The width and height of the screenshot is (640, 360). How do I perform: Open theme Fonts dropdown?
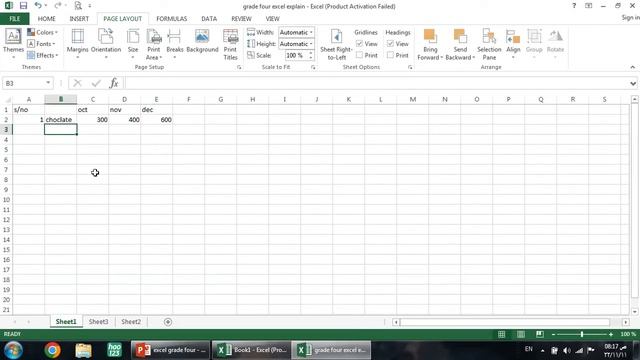tap(41, 44)
